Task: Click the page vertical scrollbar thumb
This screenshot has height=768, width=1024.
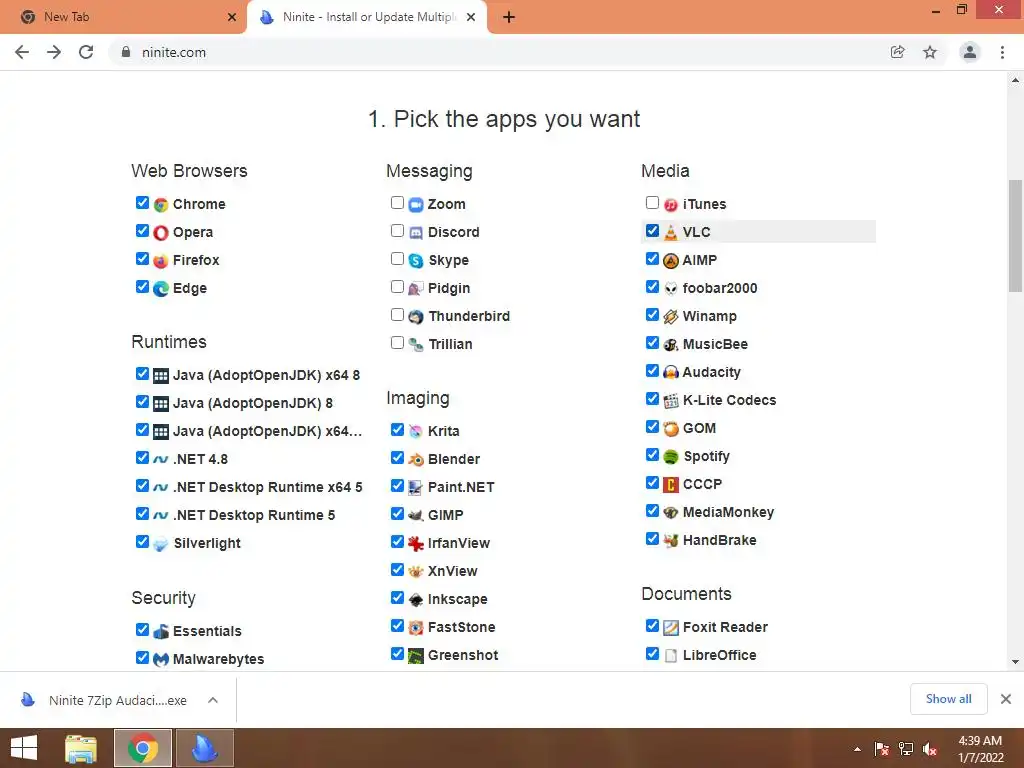Action: (x=1015, y=236)
